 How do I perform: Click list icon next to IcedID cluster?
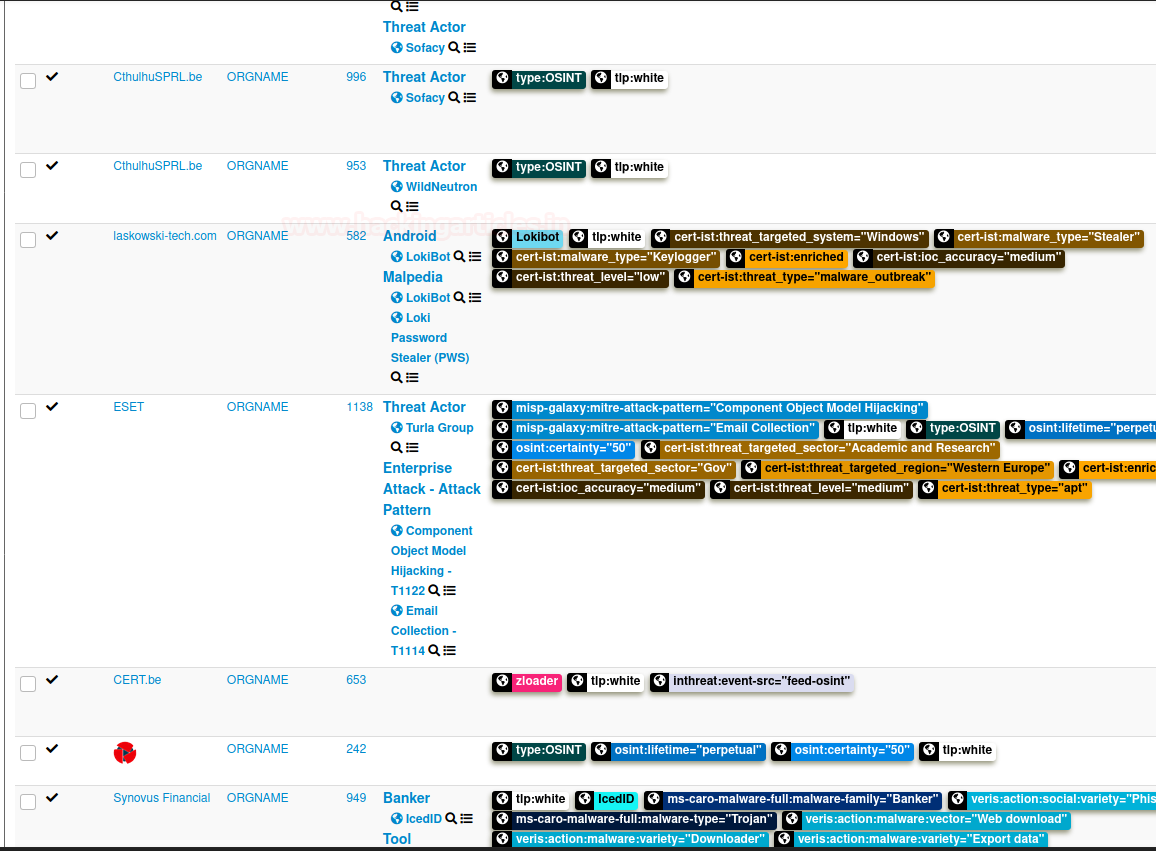click(x=467, y=819)
